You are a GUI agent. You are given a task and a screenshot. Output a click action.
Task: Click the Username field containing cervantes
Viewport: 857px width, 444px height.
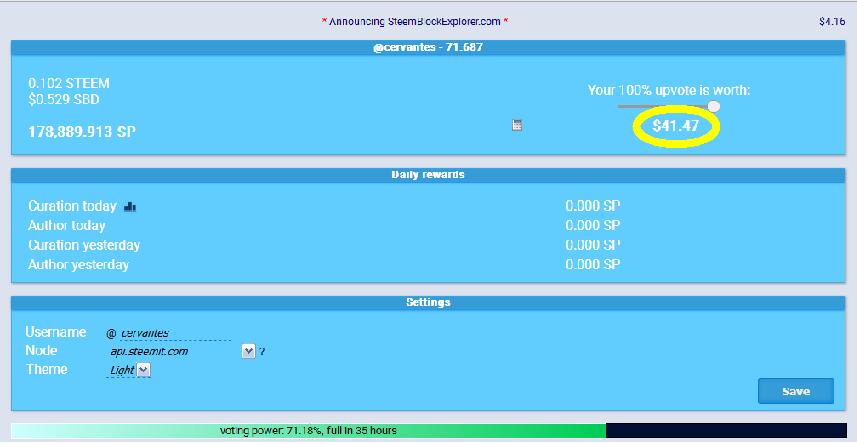coord(175,333)
